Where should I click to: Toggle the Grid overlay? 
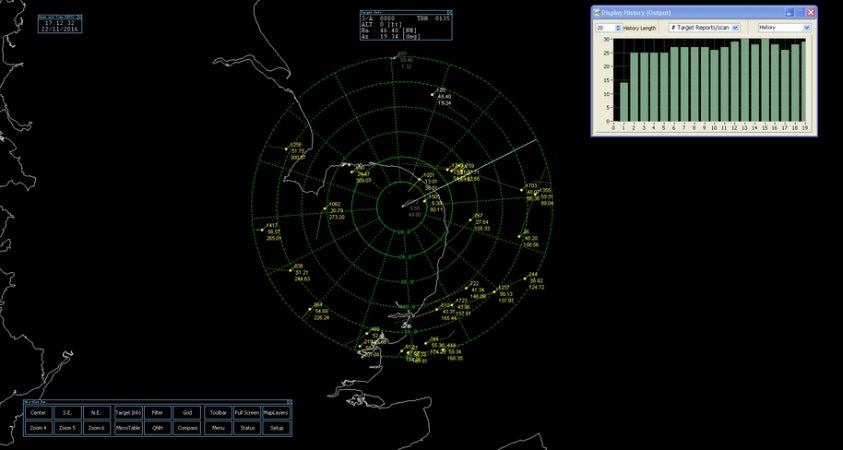pos(187,412)
